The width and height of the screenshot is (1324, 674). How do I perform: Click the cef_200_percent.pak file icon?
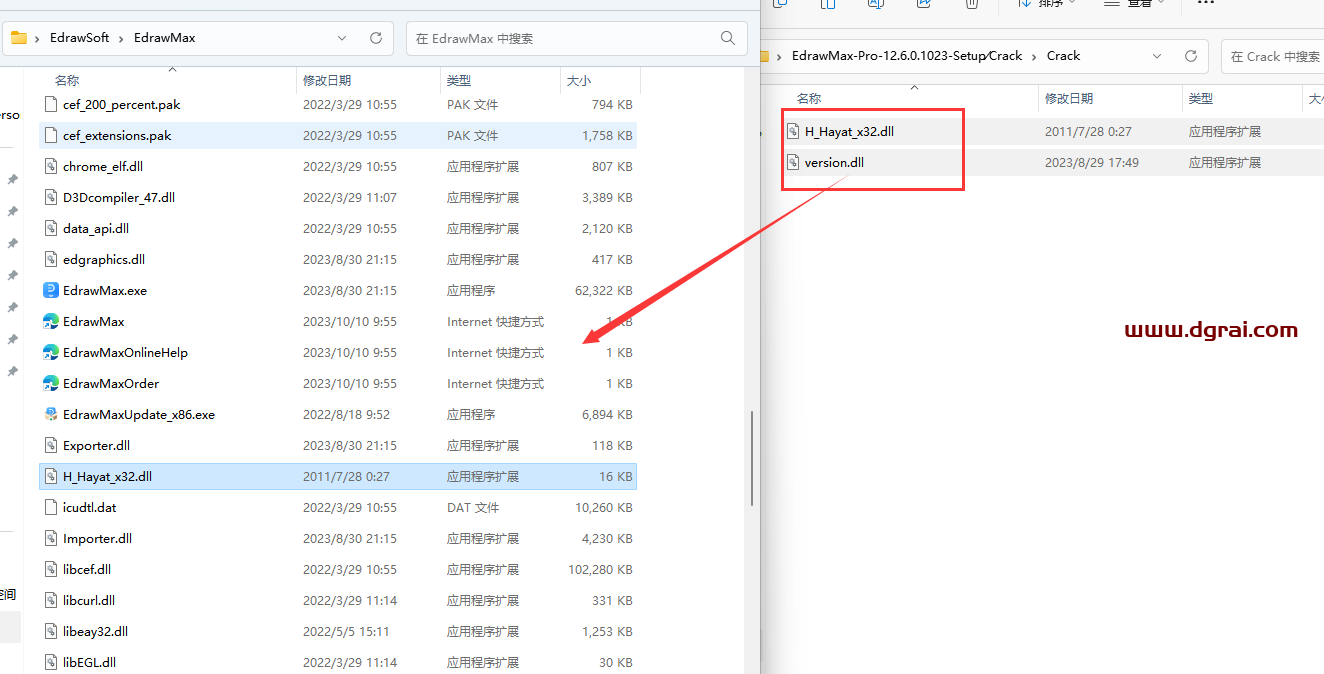[x=52, y=105]
